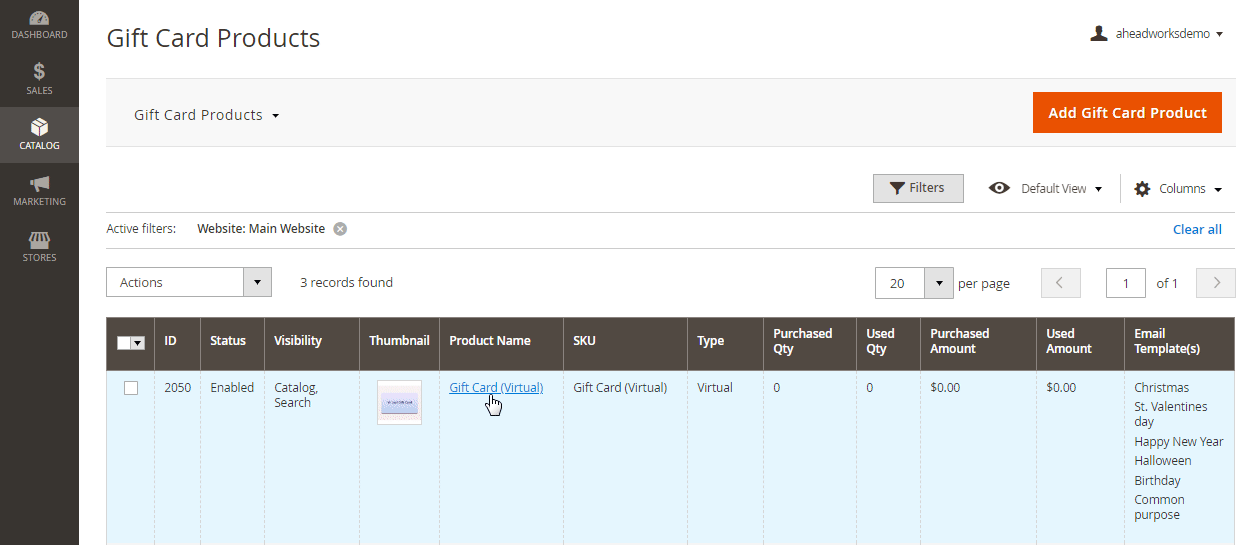The height and width of the screenshot is (545, 1246).
Task: Open the Actions dropdown
Action: [189, 282]
